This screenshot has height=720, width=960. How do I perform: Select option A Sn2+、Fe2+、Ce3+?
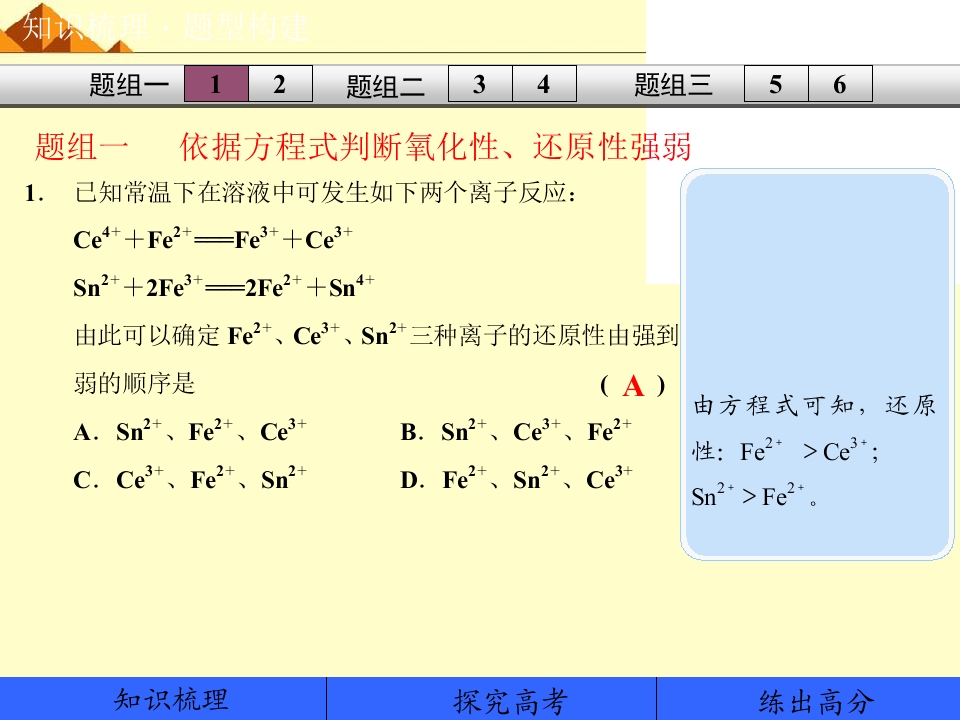coord(190,431)
